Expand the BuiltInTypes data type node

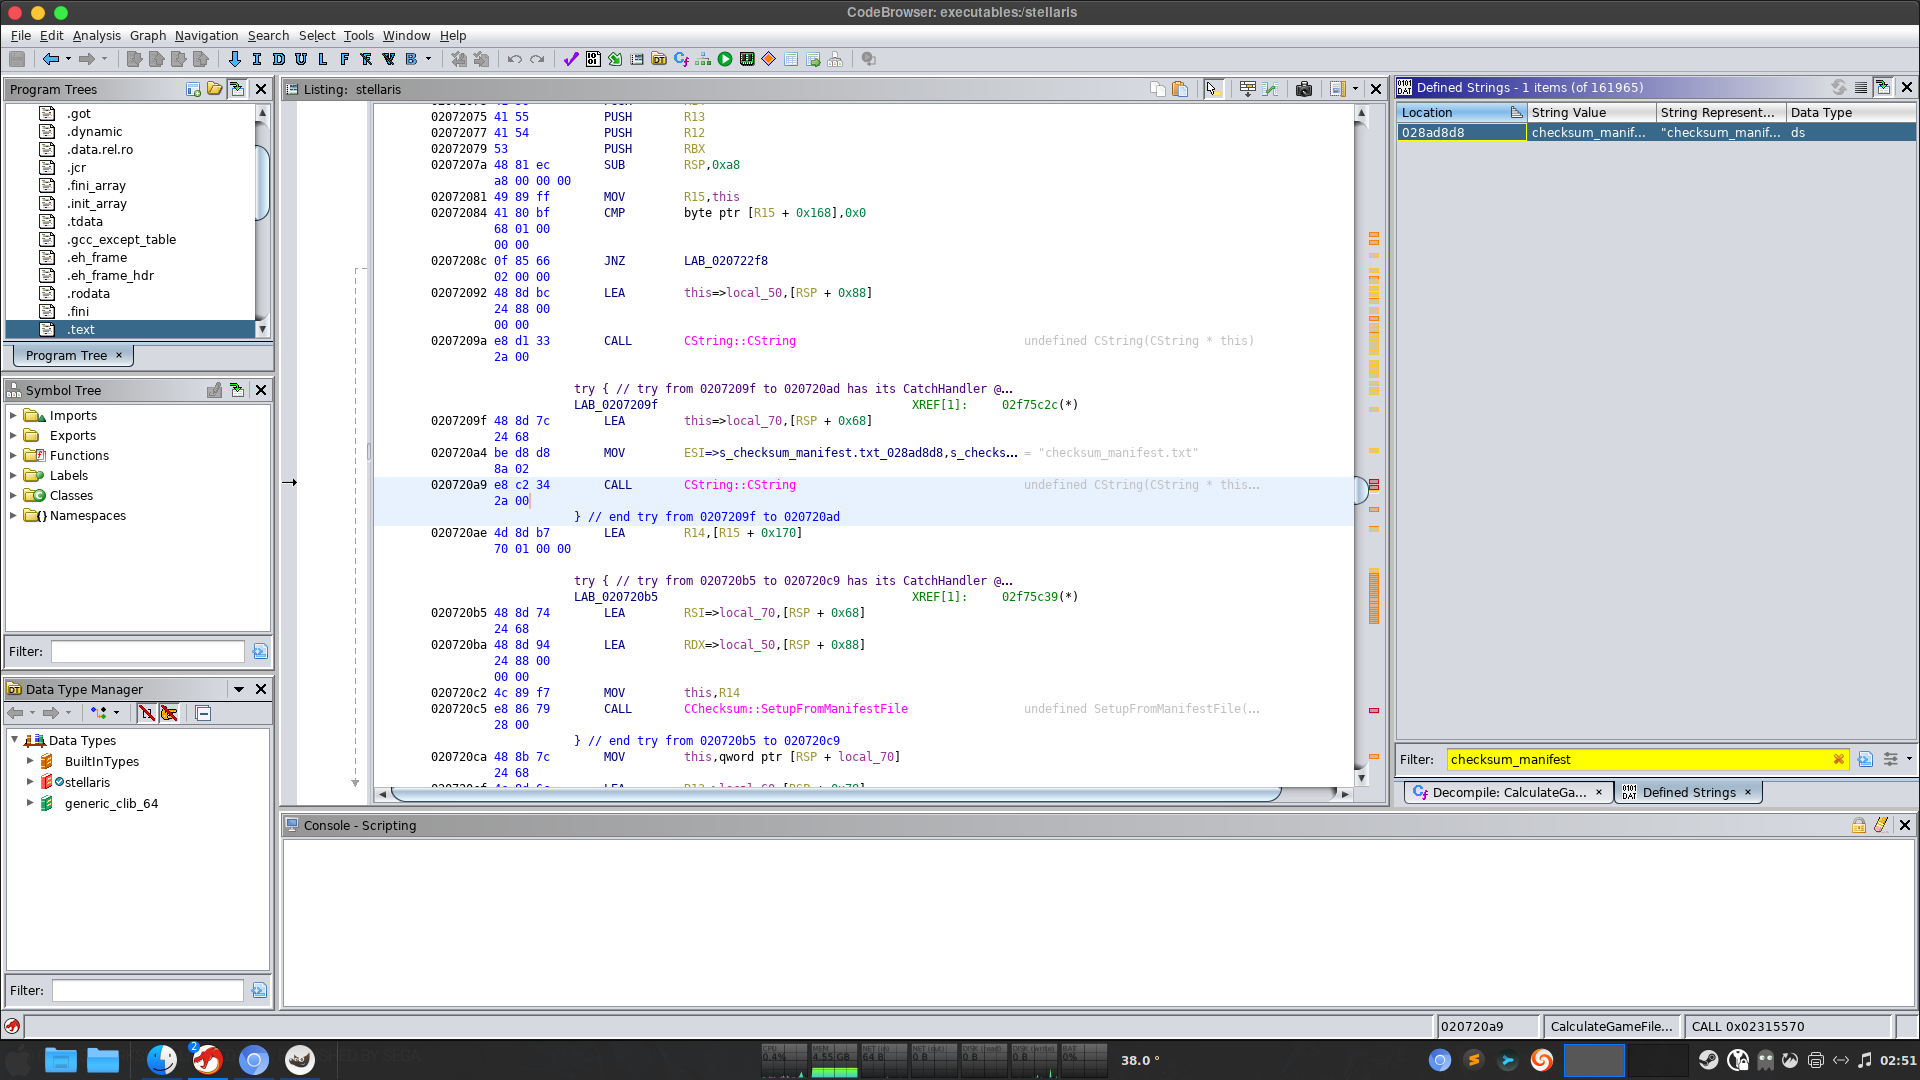pos(30,761)
